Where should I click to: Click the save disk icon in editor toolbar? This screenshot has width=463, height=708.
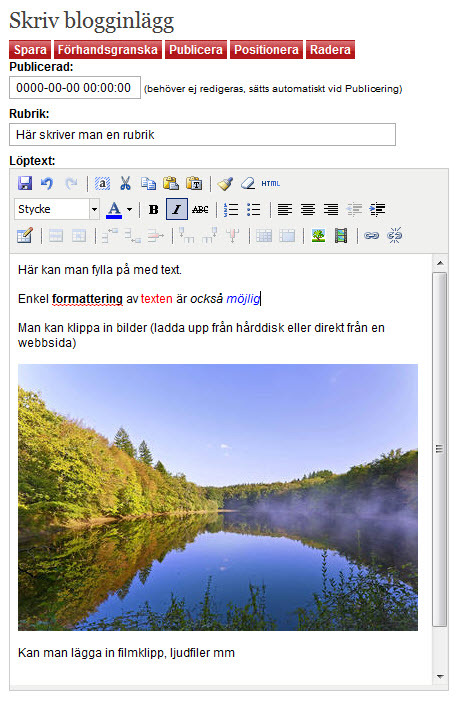pyautogui.click(x=25, y=183)
